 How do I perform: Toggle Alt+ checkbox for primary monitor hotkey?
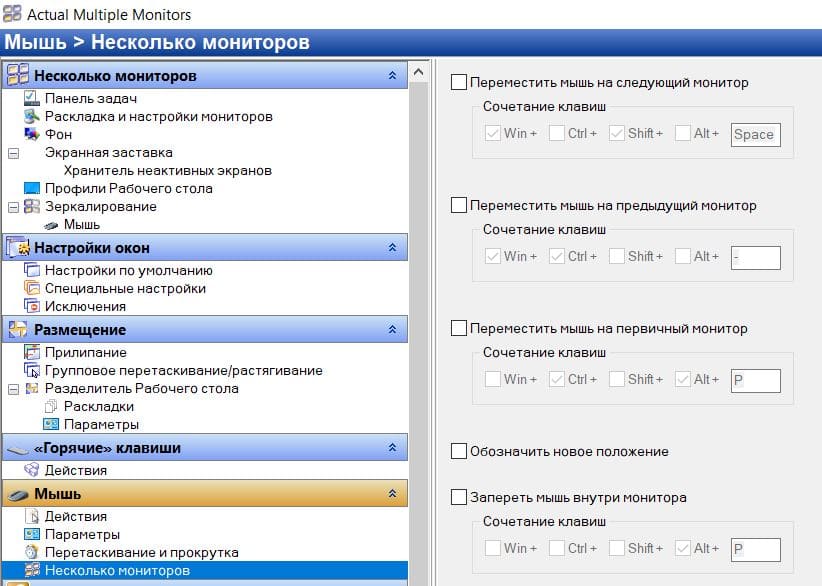pyautogui.click(x=683, y=379)
